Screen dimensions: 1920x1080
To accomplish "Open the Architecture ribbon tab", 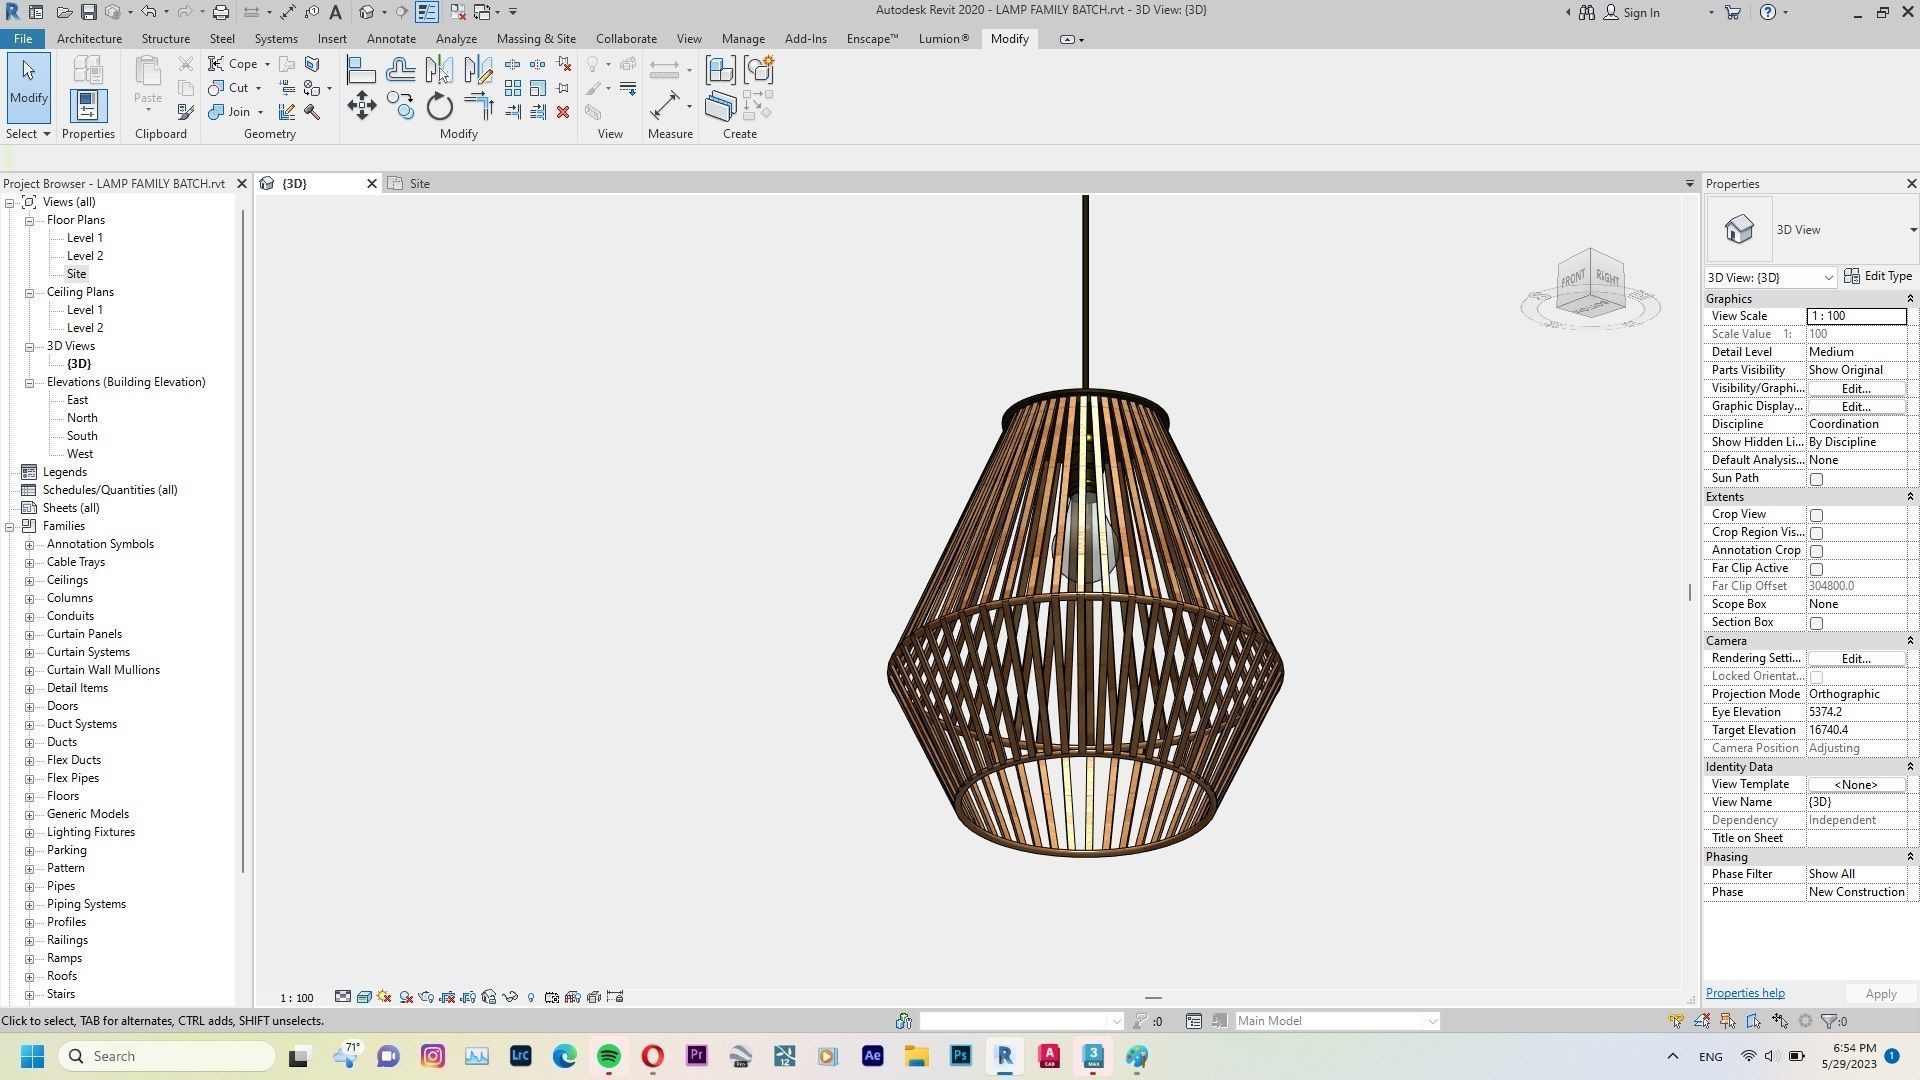I will click(89, 39).
